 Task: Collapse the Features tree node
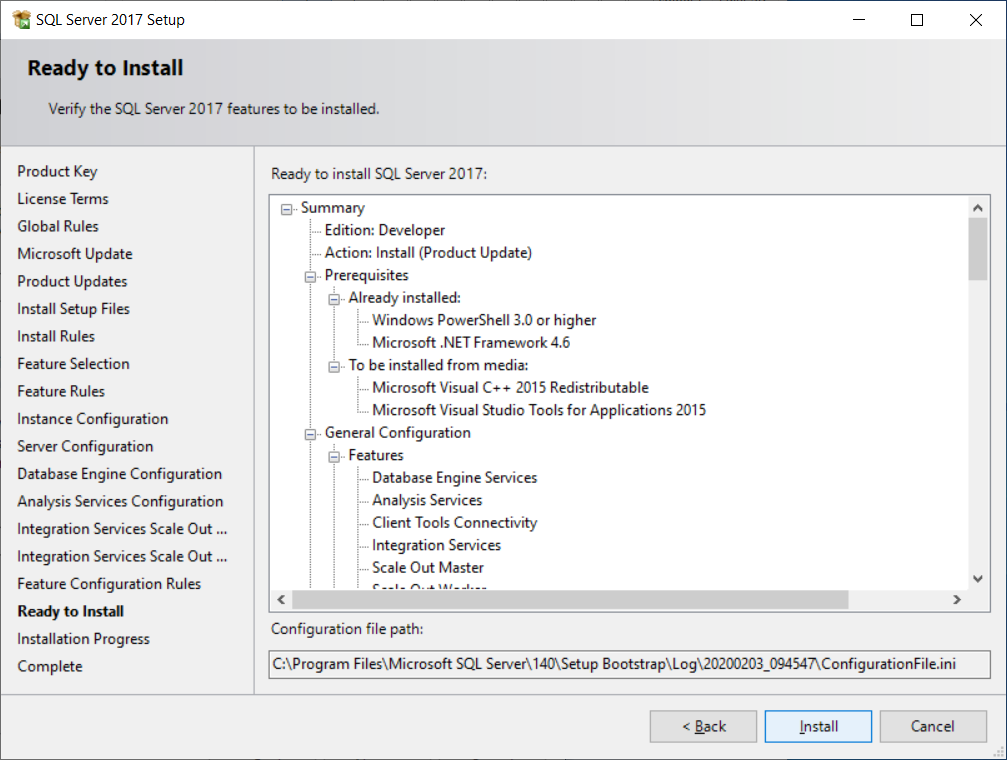[x=335, y=456]
